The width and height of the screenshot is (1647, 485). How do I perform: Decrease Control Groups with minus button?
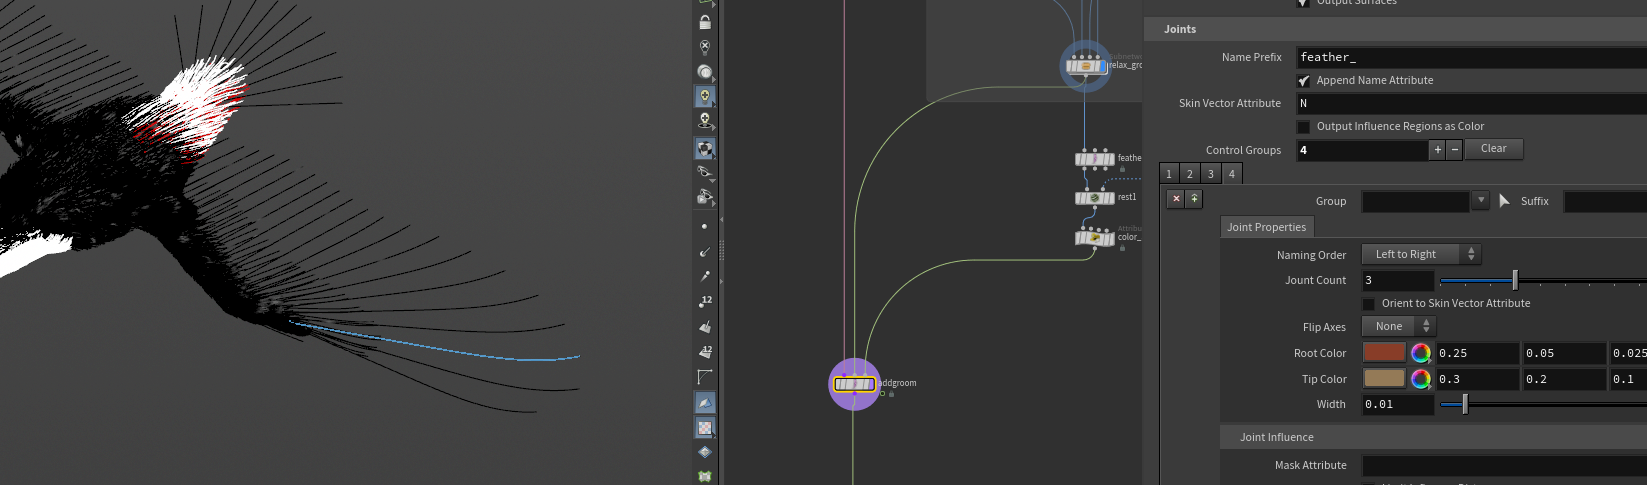(x=1455, y=150)
